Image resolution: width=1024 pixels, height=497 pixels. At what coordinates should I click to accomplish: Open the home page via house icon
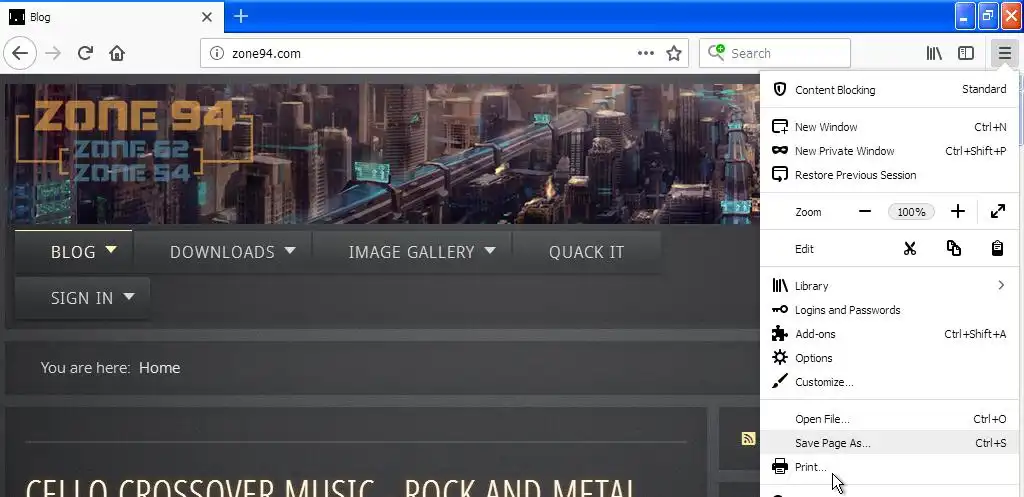click(x=117, y=53)
